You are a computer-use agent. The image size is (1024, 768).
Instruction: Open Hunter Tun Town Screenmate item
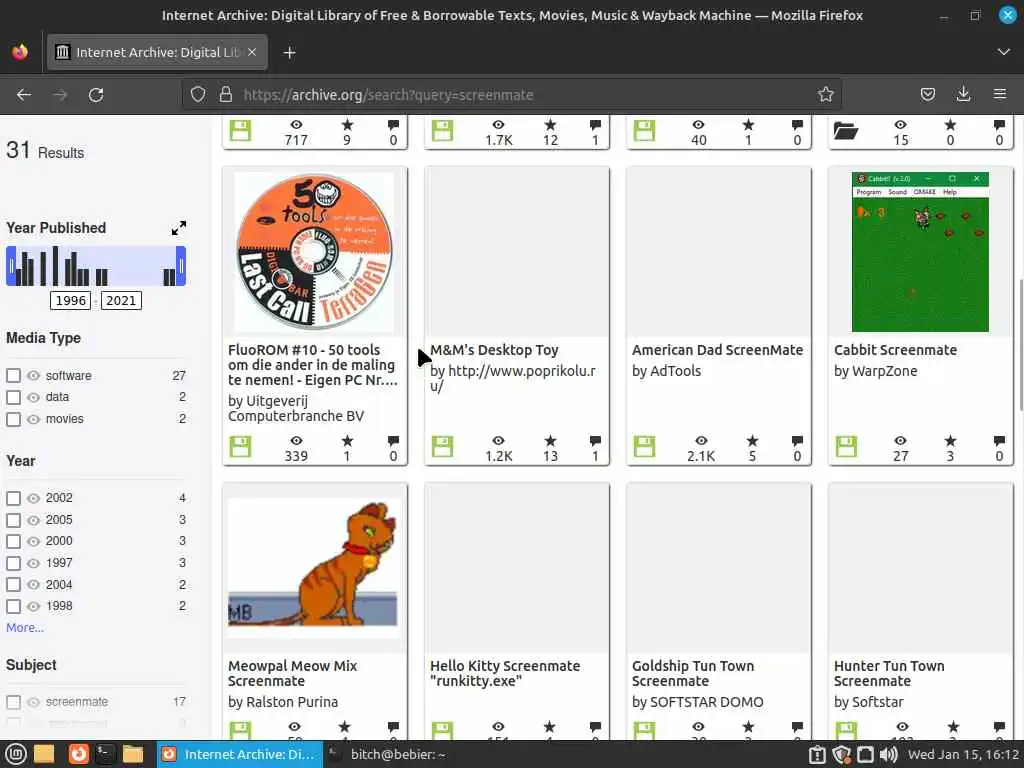[x=889, y=673]
